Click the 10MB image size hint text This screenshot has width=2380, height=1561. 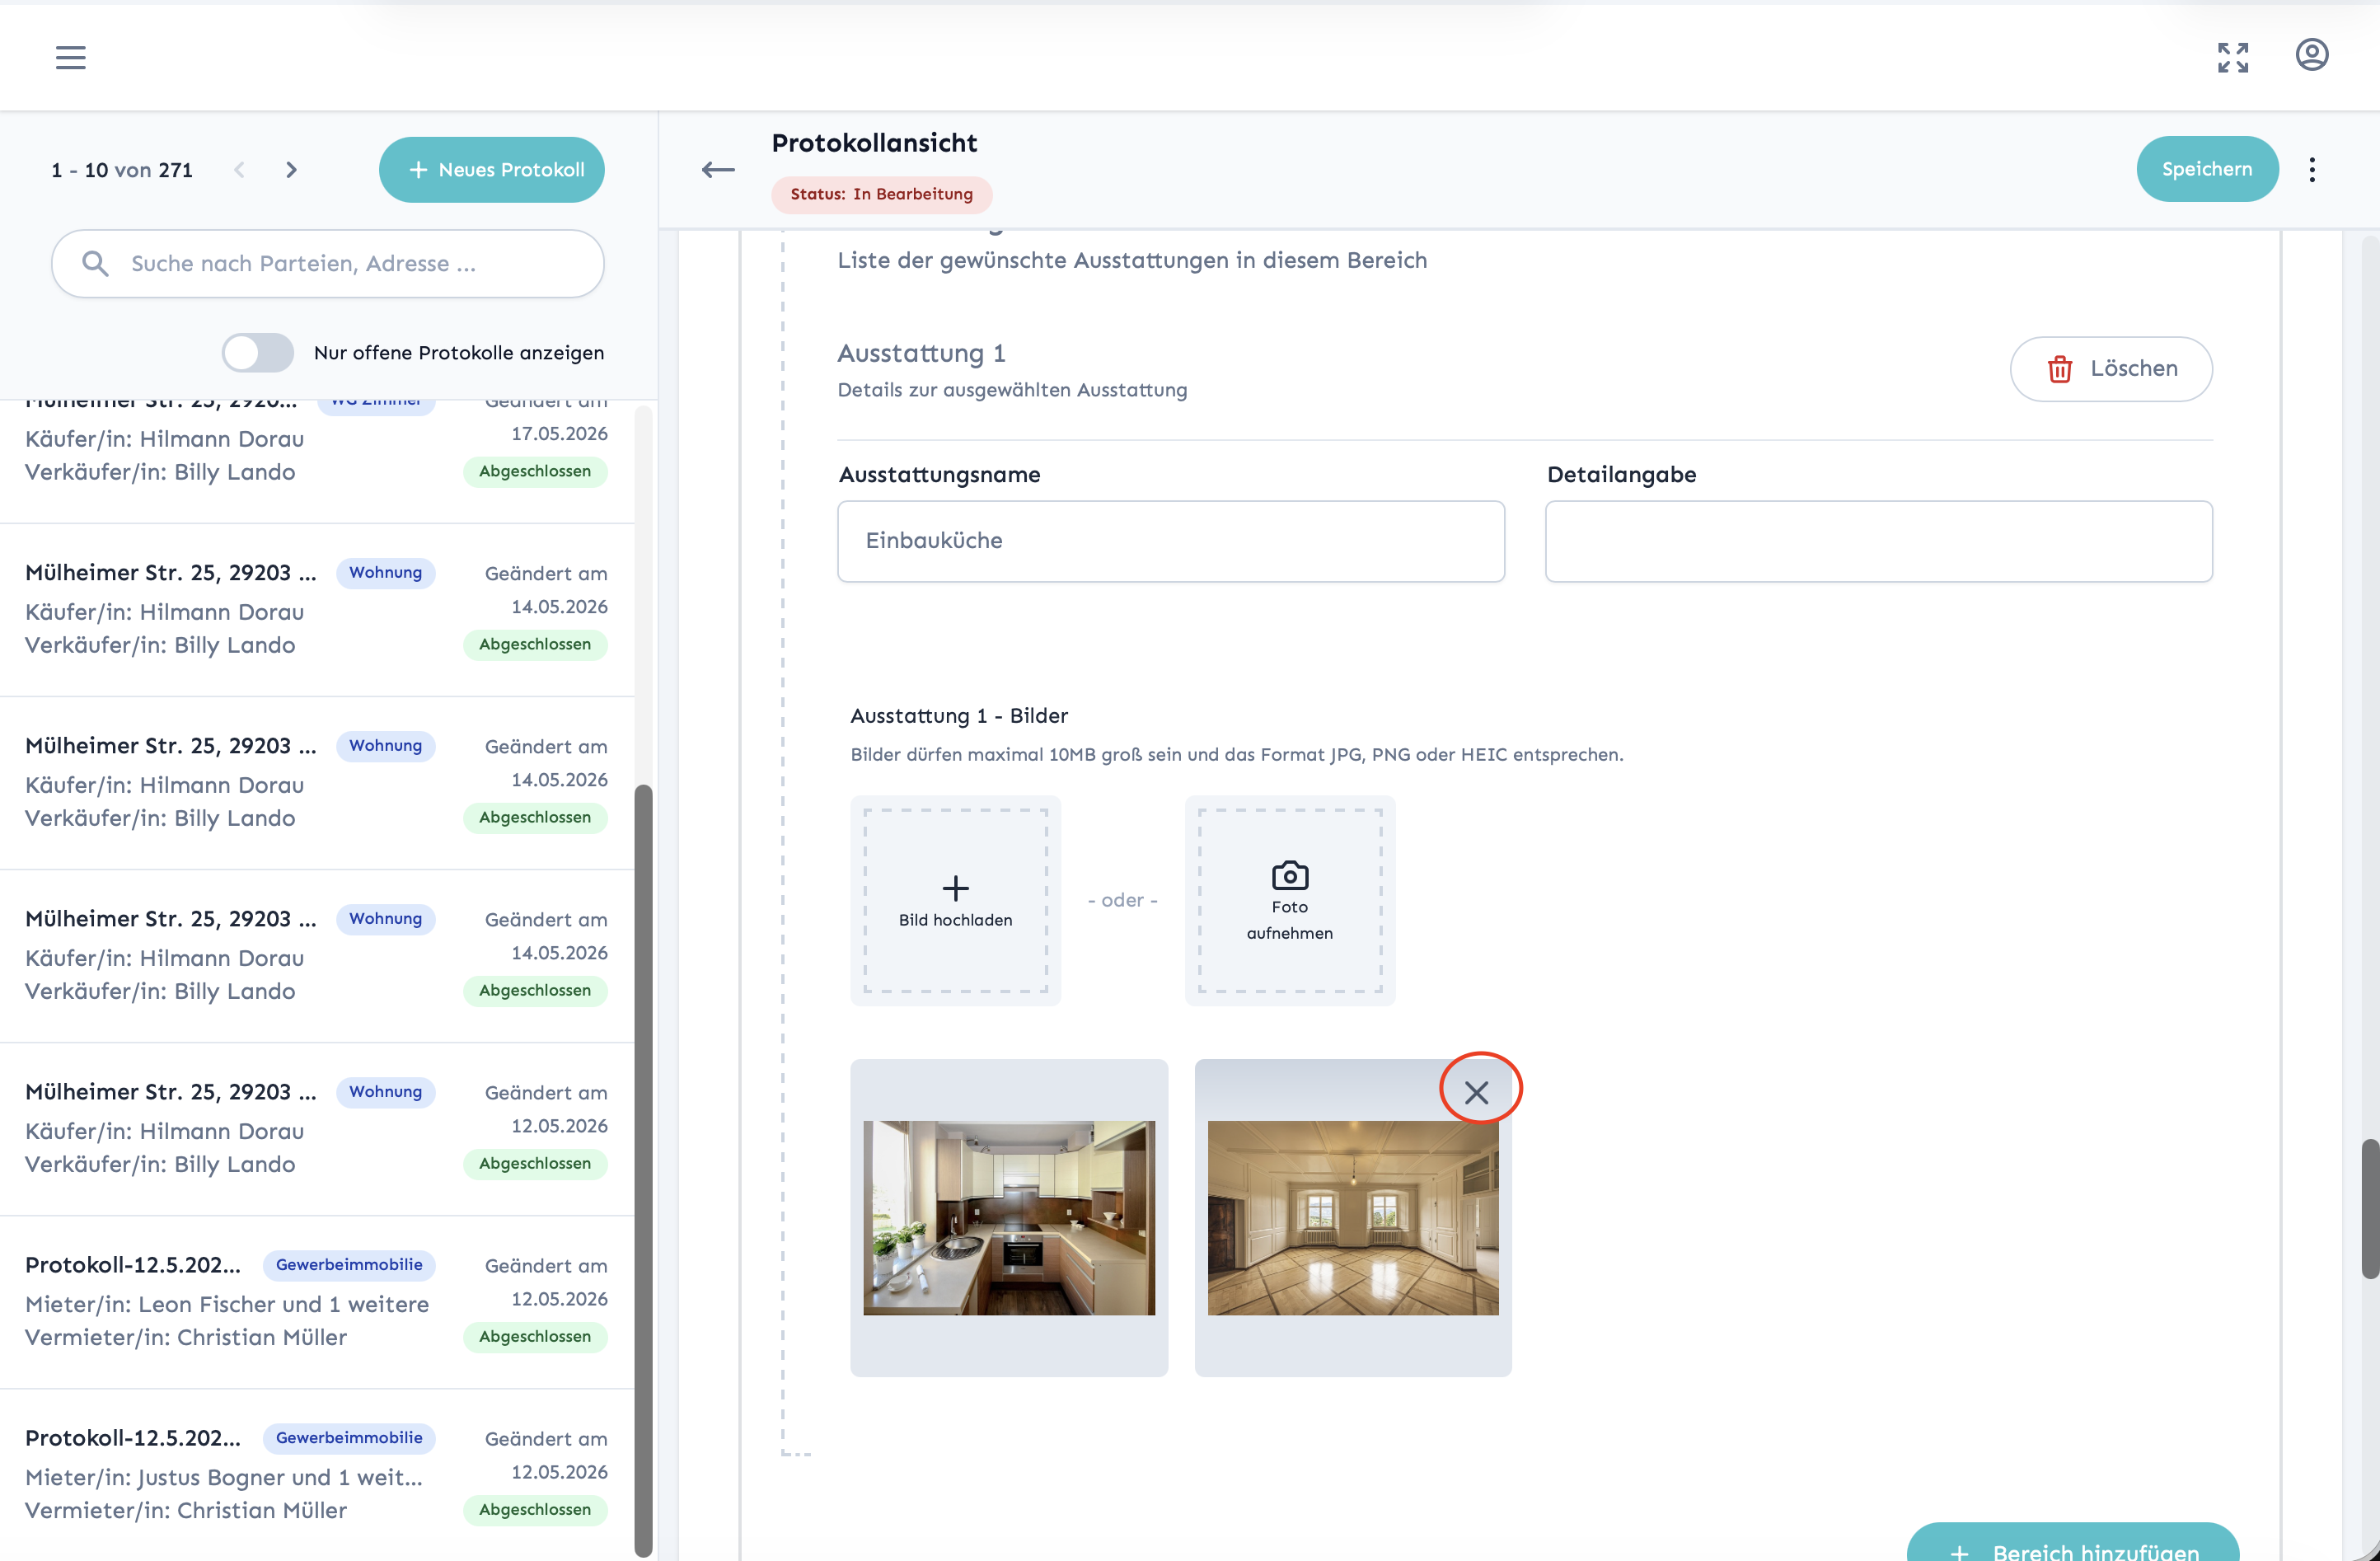click(x=1236, y=755)
